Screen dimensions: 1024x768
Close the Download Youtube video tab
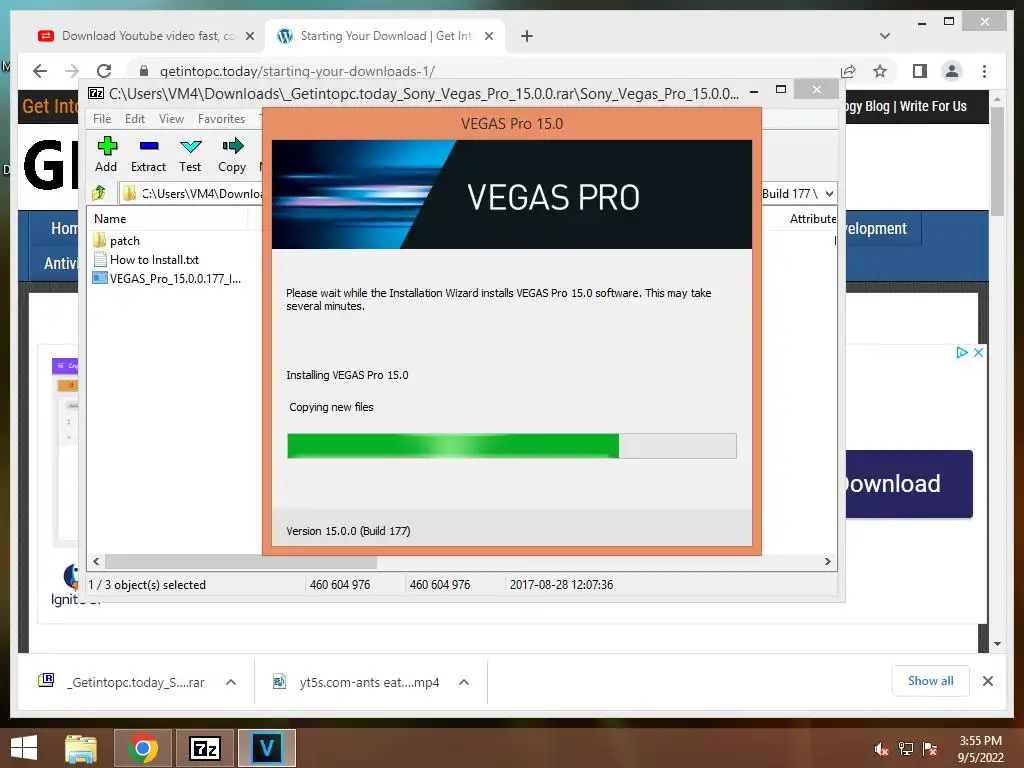[x=249, y=37]
